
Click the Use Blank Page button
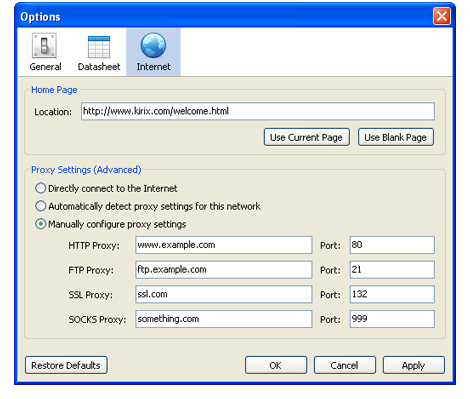pos(396,137)
